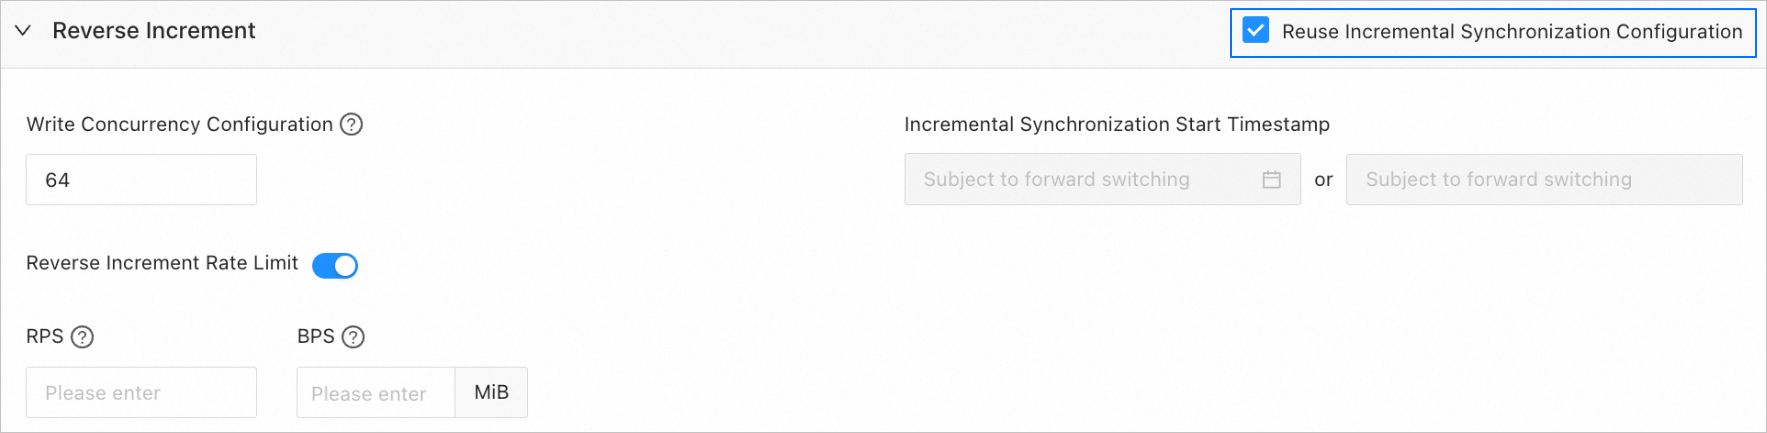Turn off the Reverse Increment Rate Limit switch

click(335, 265)
